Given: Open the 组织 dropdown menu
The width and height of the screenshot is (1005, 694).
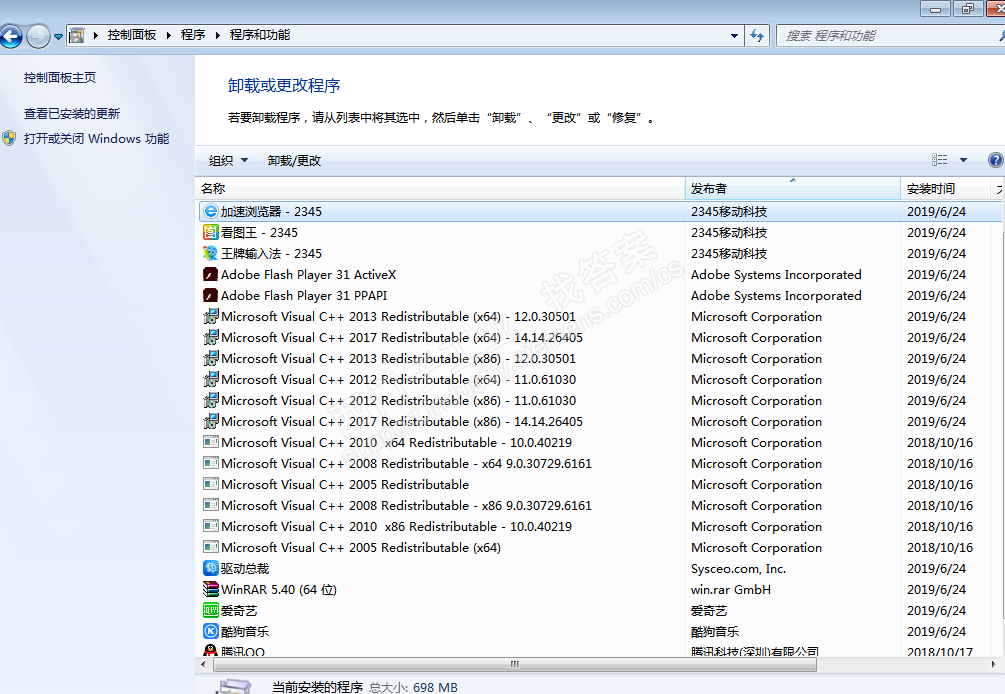Looking at the screenshot, I should [x=228, y=160].
